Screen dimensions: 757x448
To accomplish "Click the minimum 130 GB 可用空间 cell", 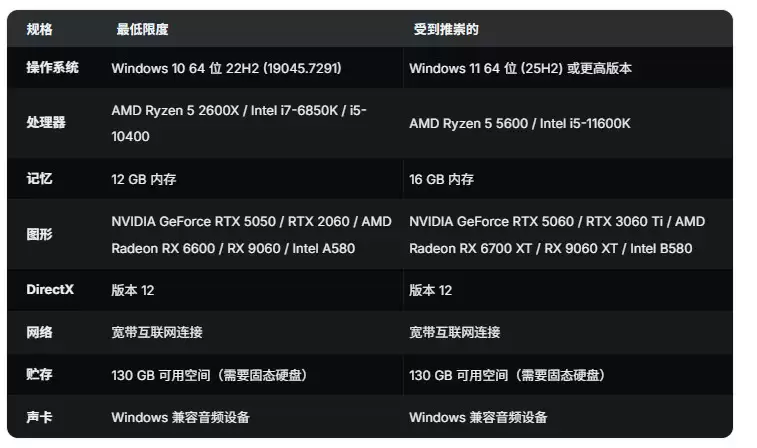I will coord(210,375).
